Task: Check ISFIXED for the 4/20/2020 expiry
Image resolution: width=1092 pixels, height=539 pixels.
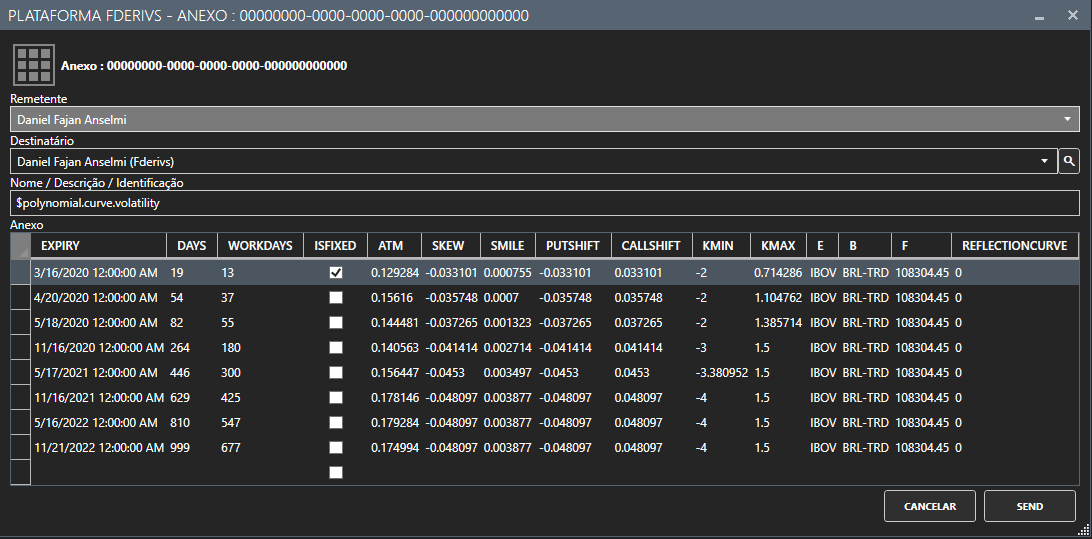Action: (x=336, y=297)
